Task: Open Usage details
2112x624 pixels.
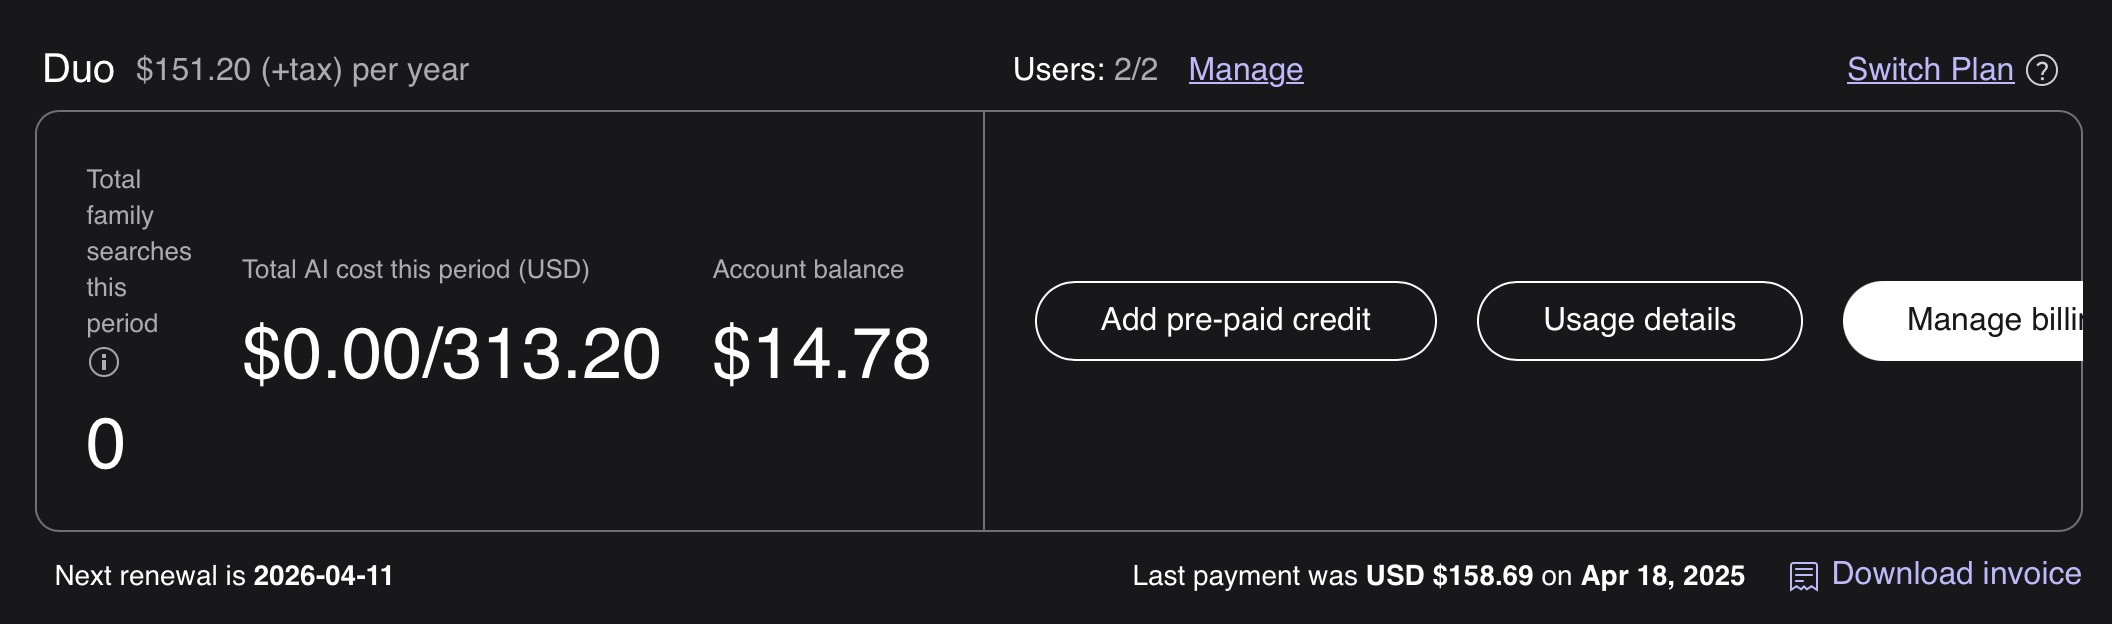Action: click(1639, 320)
